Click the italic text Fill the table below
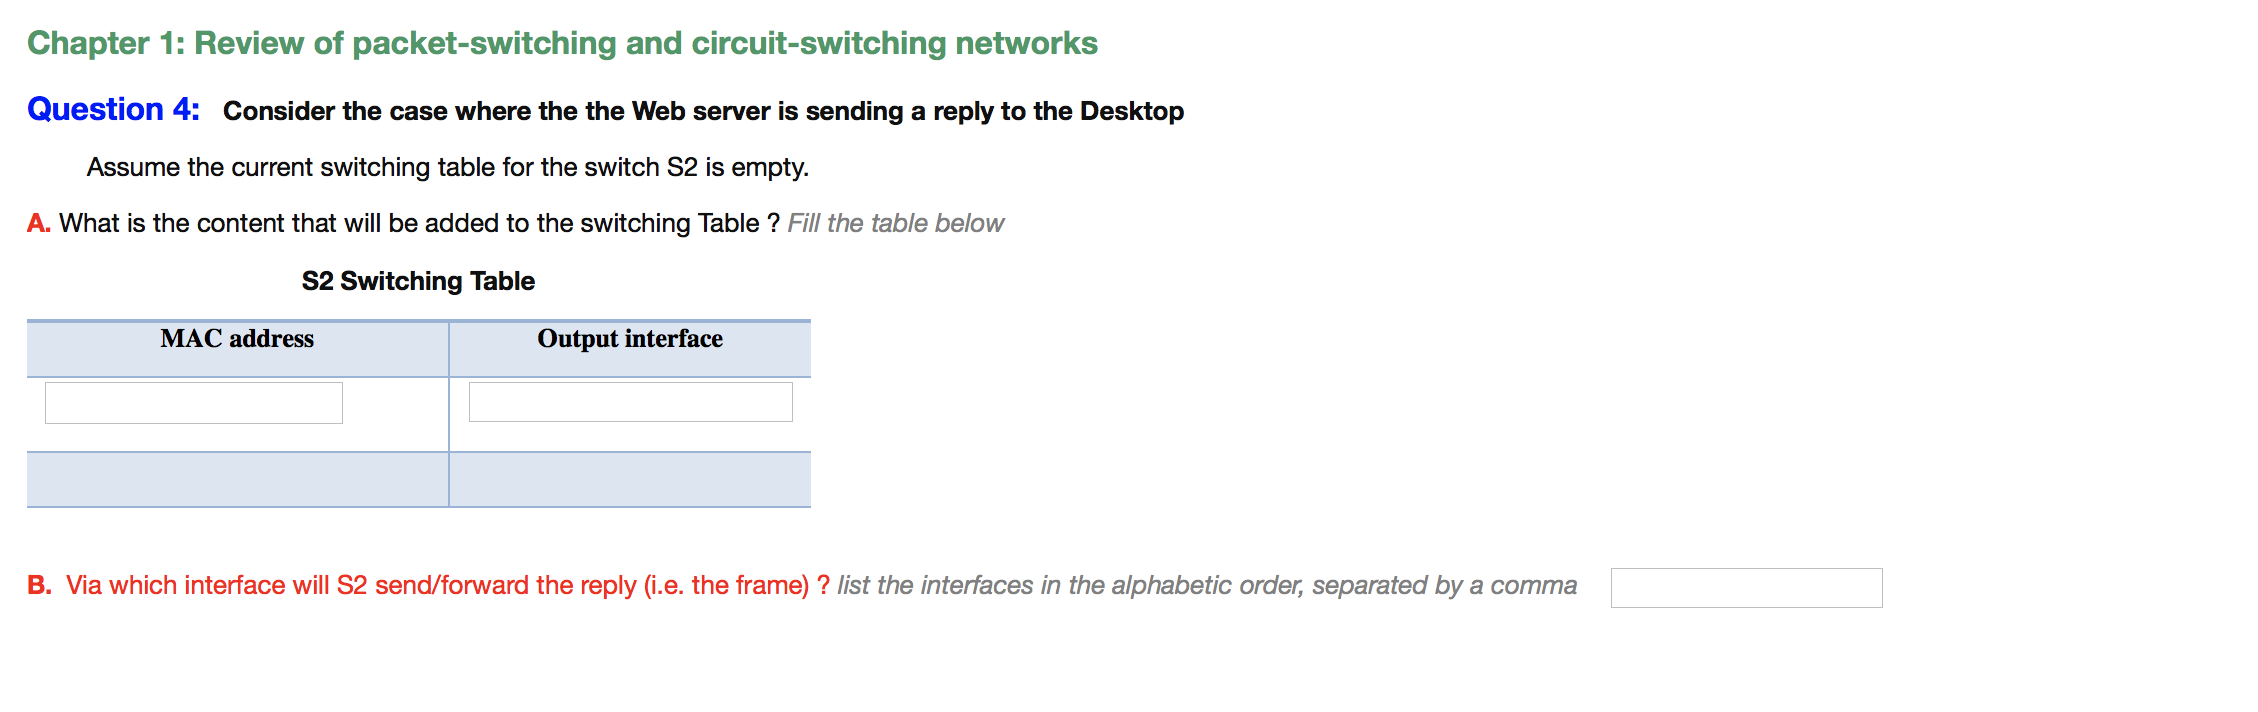This screenshot has width=2258, height=712. click(x=895, y=223)
